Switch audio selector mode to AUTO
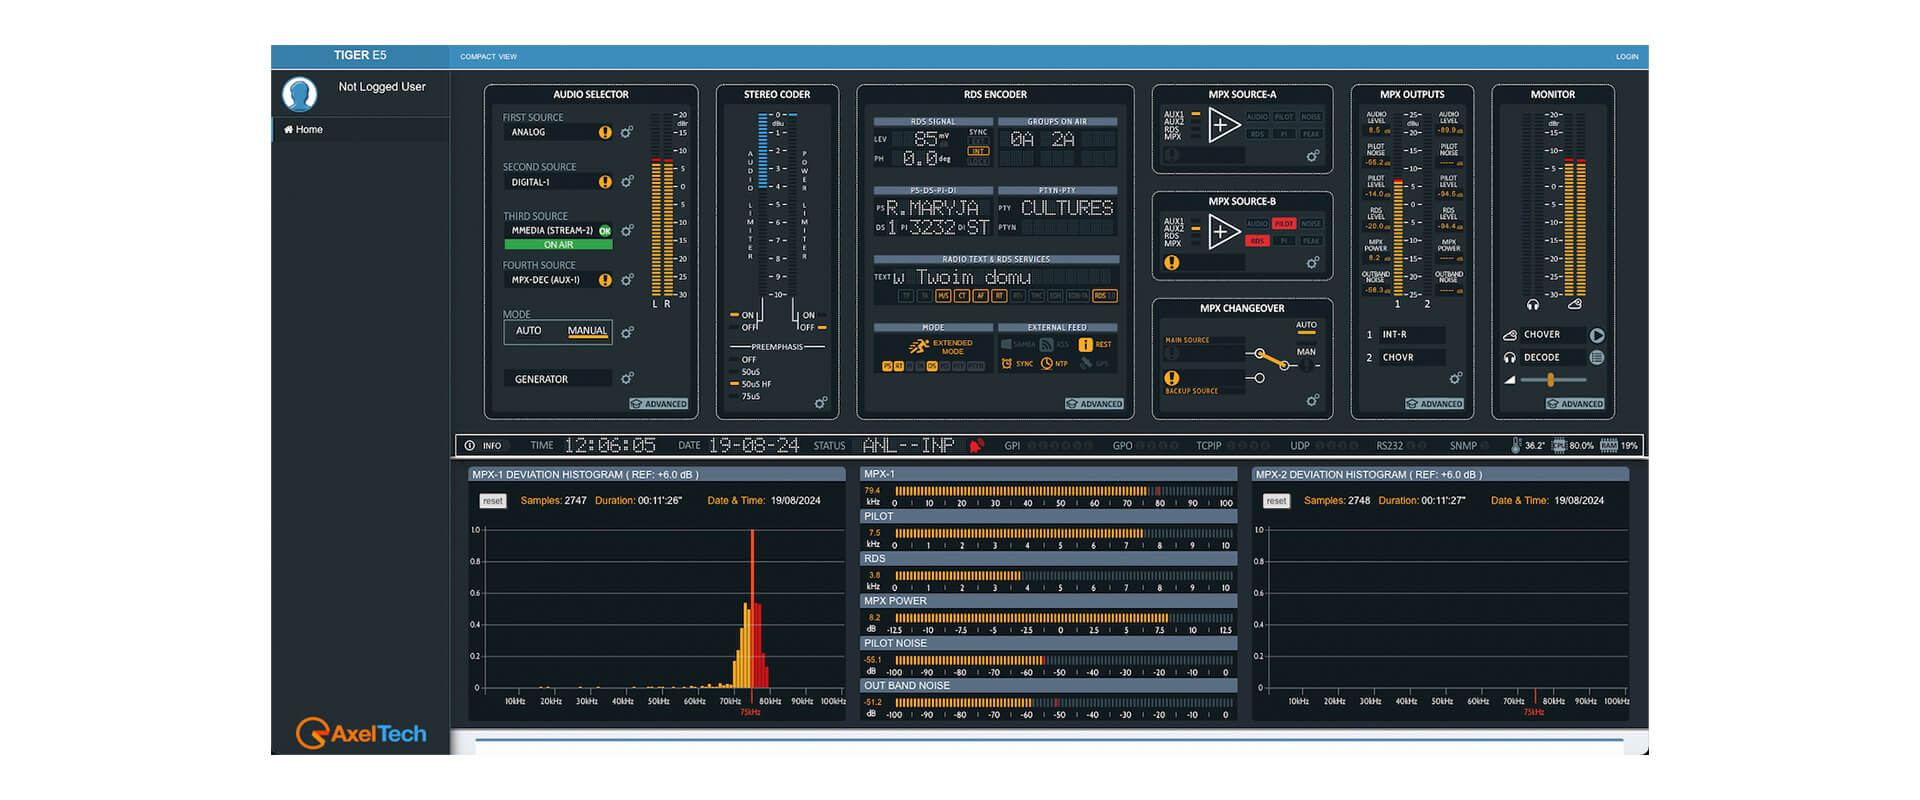Image resolution: width=1920 pixels, height=800 pixels. (x=528, y=331)
